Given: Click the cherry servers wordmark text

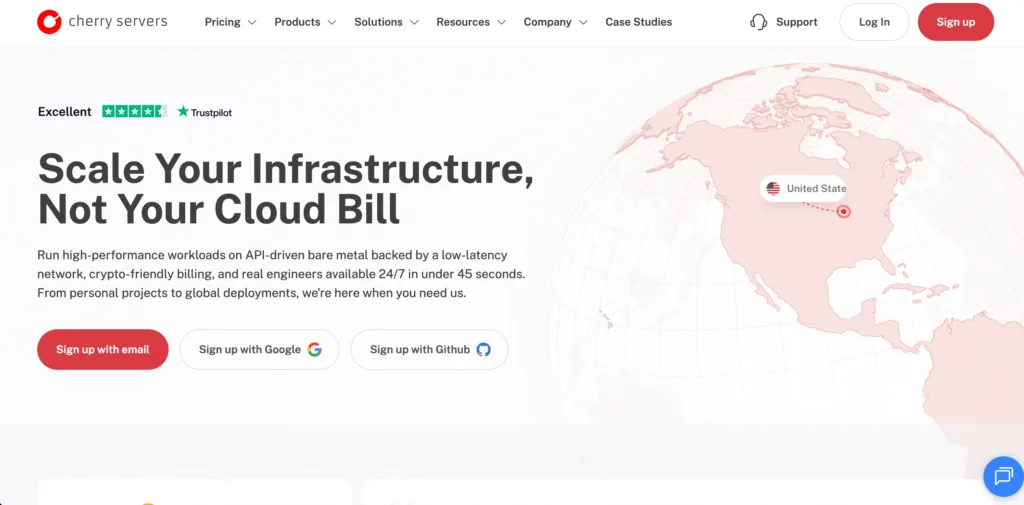Looking at the screenshot, I should click(x=118, y=22).
